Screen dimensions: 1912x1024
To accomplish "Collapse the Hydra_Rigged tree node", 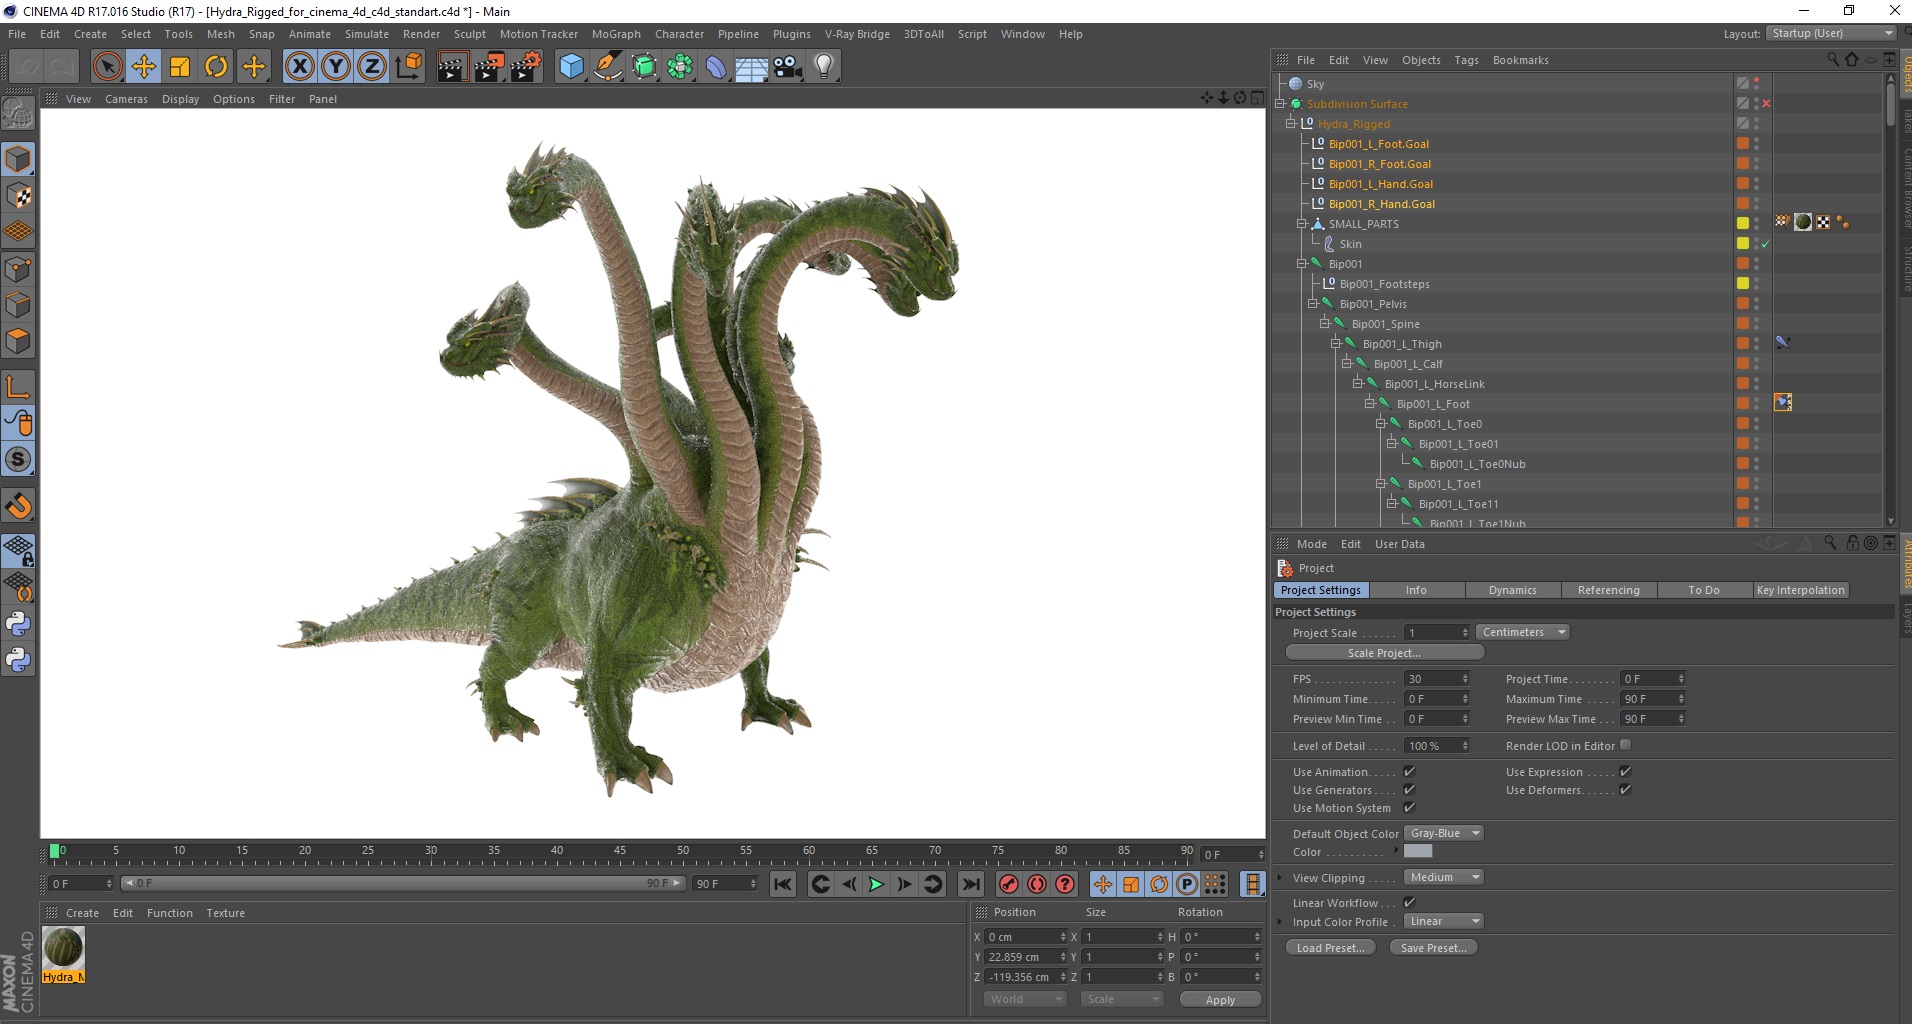I will click(1291, 124).
